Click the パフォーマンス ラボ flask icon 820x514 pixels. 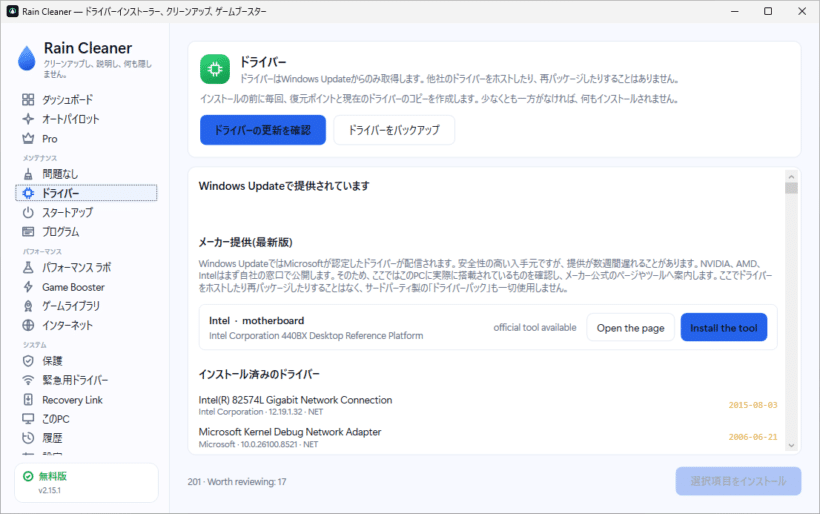pos(28,267)
